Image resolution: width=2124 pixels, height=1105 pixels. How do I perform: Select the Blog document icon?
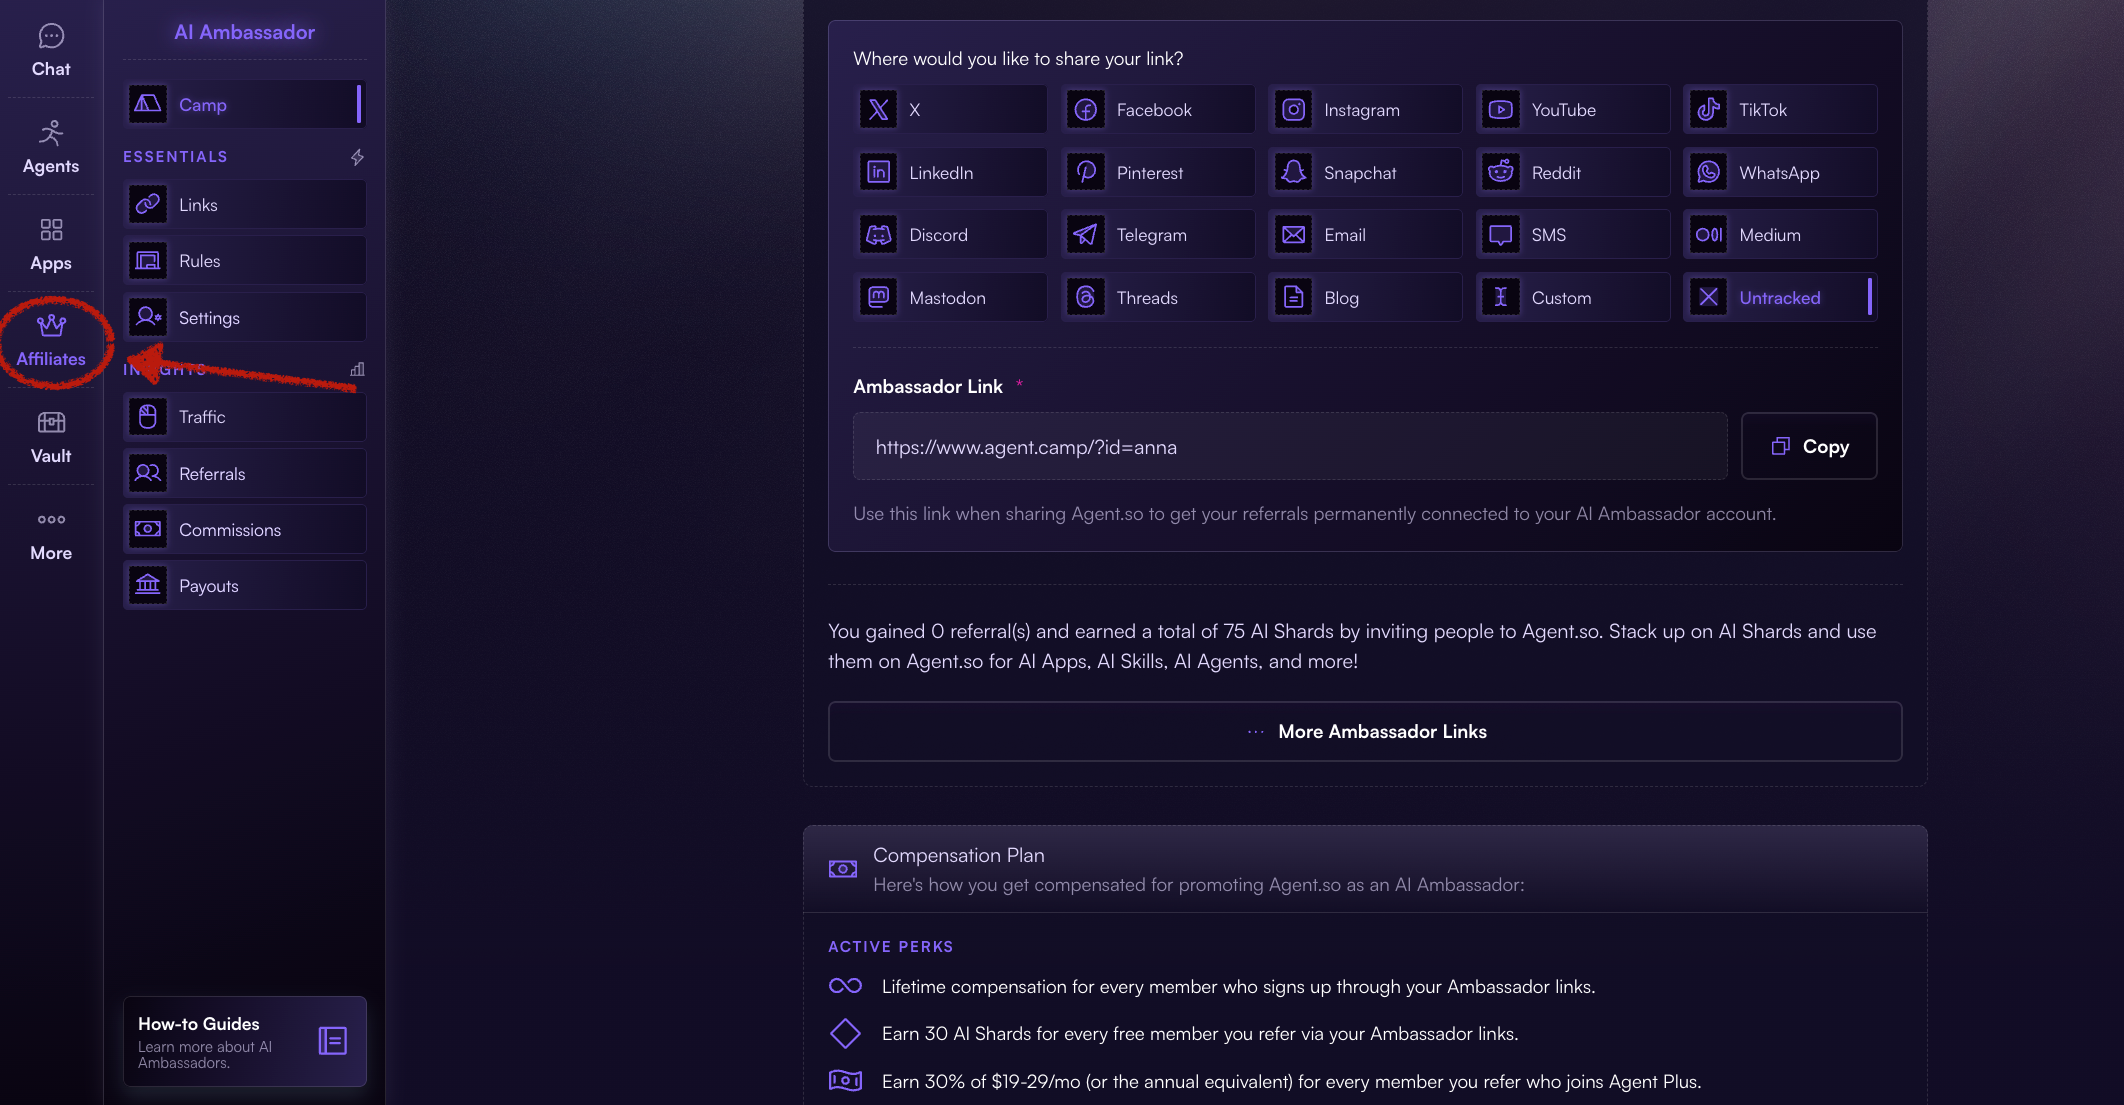1293,297
